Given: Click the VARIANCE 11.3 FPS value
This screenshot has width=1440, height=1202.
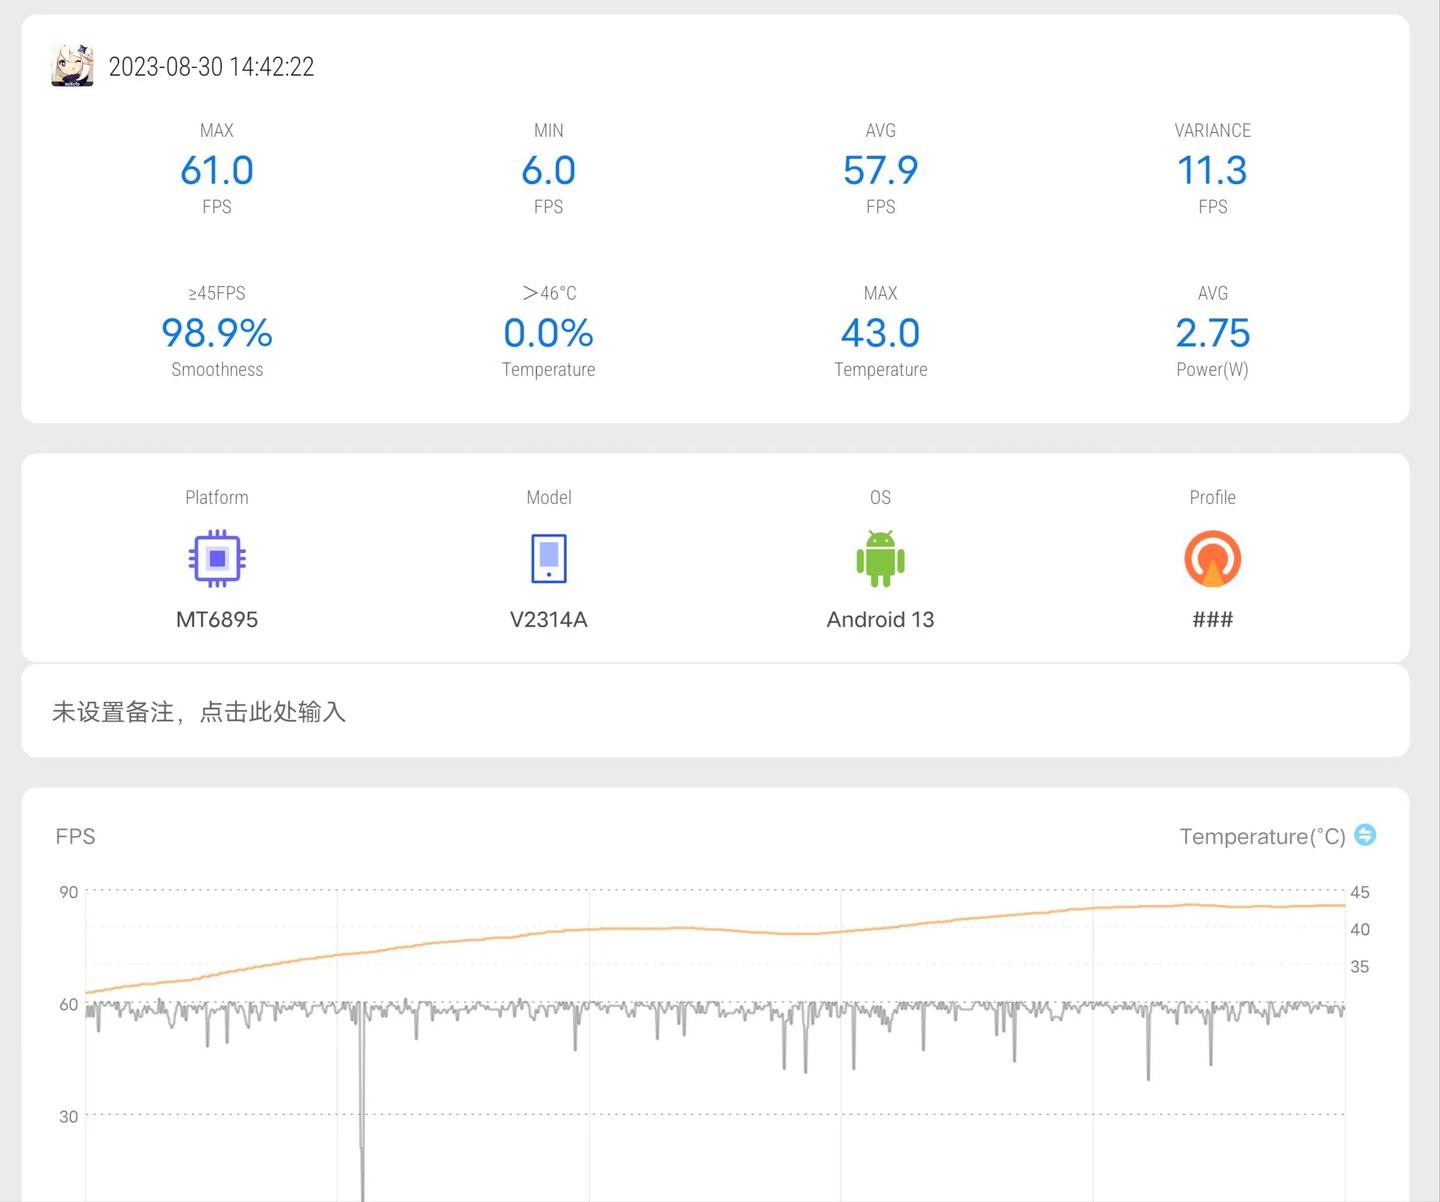Looking at the screenshot, I should tap(1212, 170).
